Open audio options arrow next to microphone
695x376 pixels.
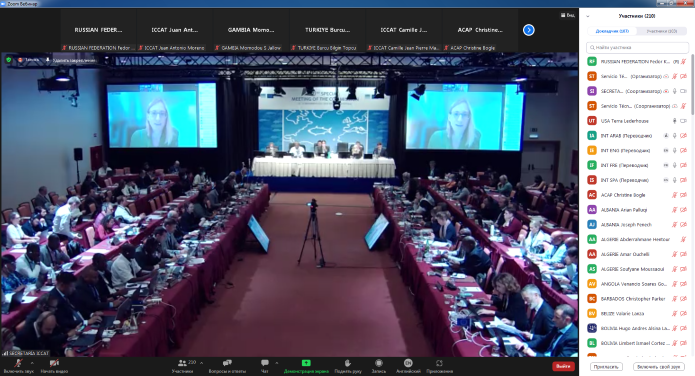pos(32,363)
